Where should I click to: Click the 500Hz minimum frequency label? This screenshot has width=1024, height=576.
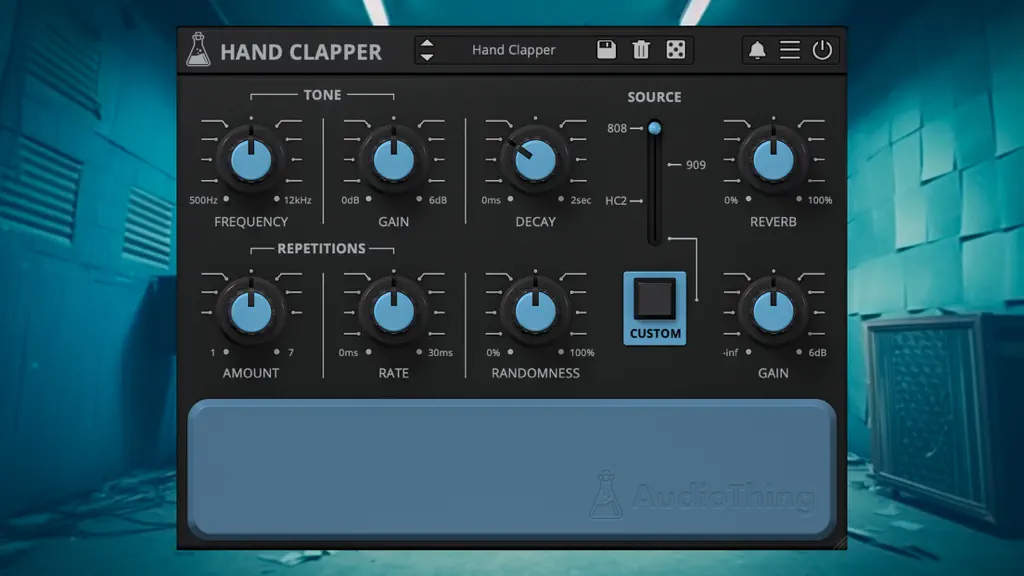pos(203,200)
